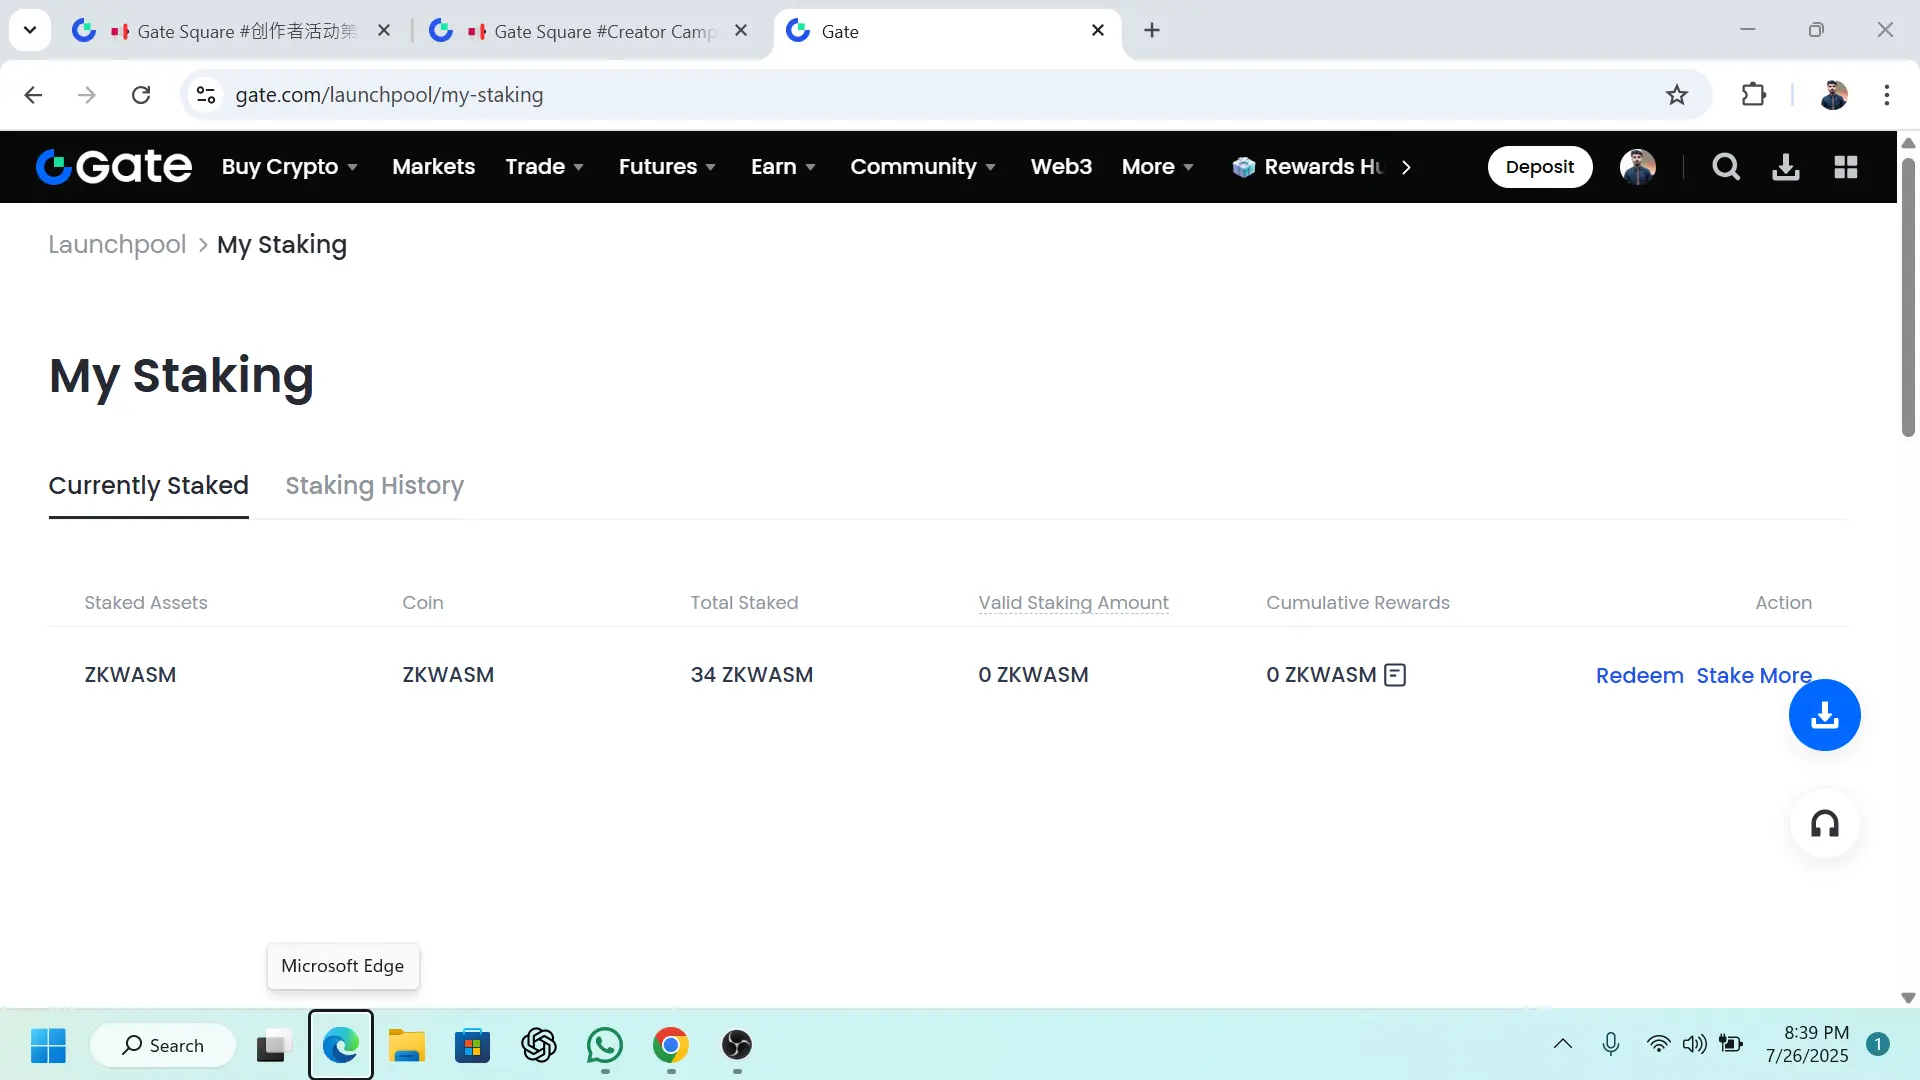Click the Valid Staking Amount column header

[x=1073, y=603]
